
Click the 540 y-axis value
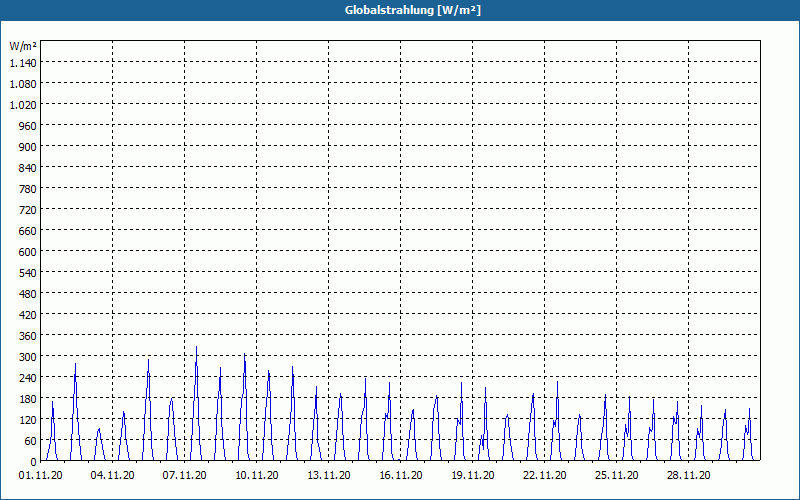click(28, 272)
